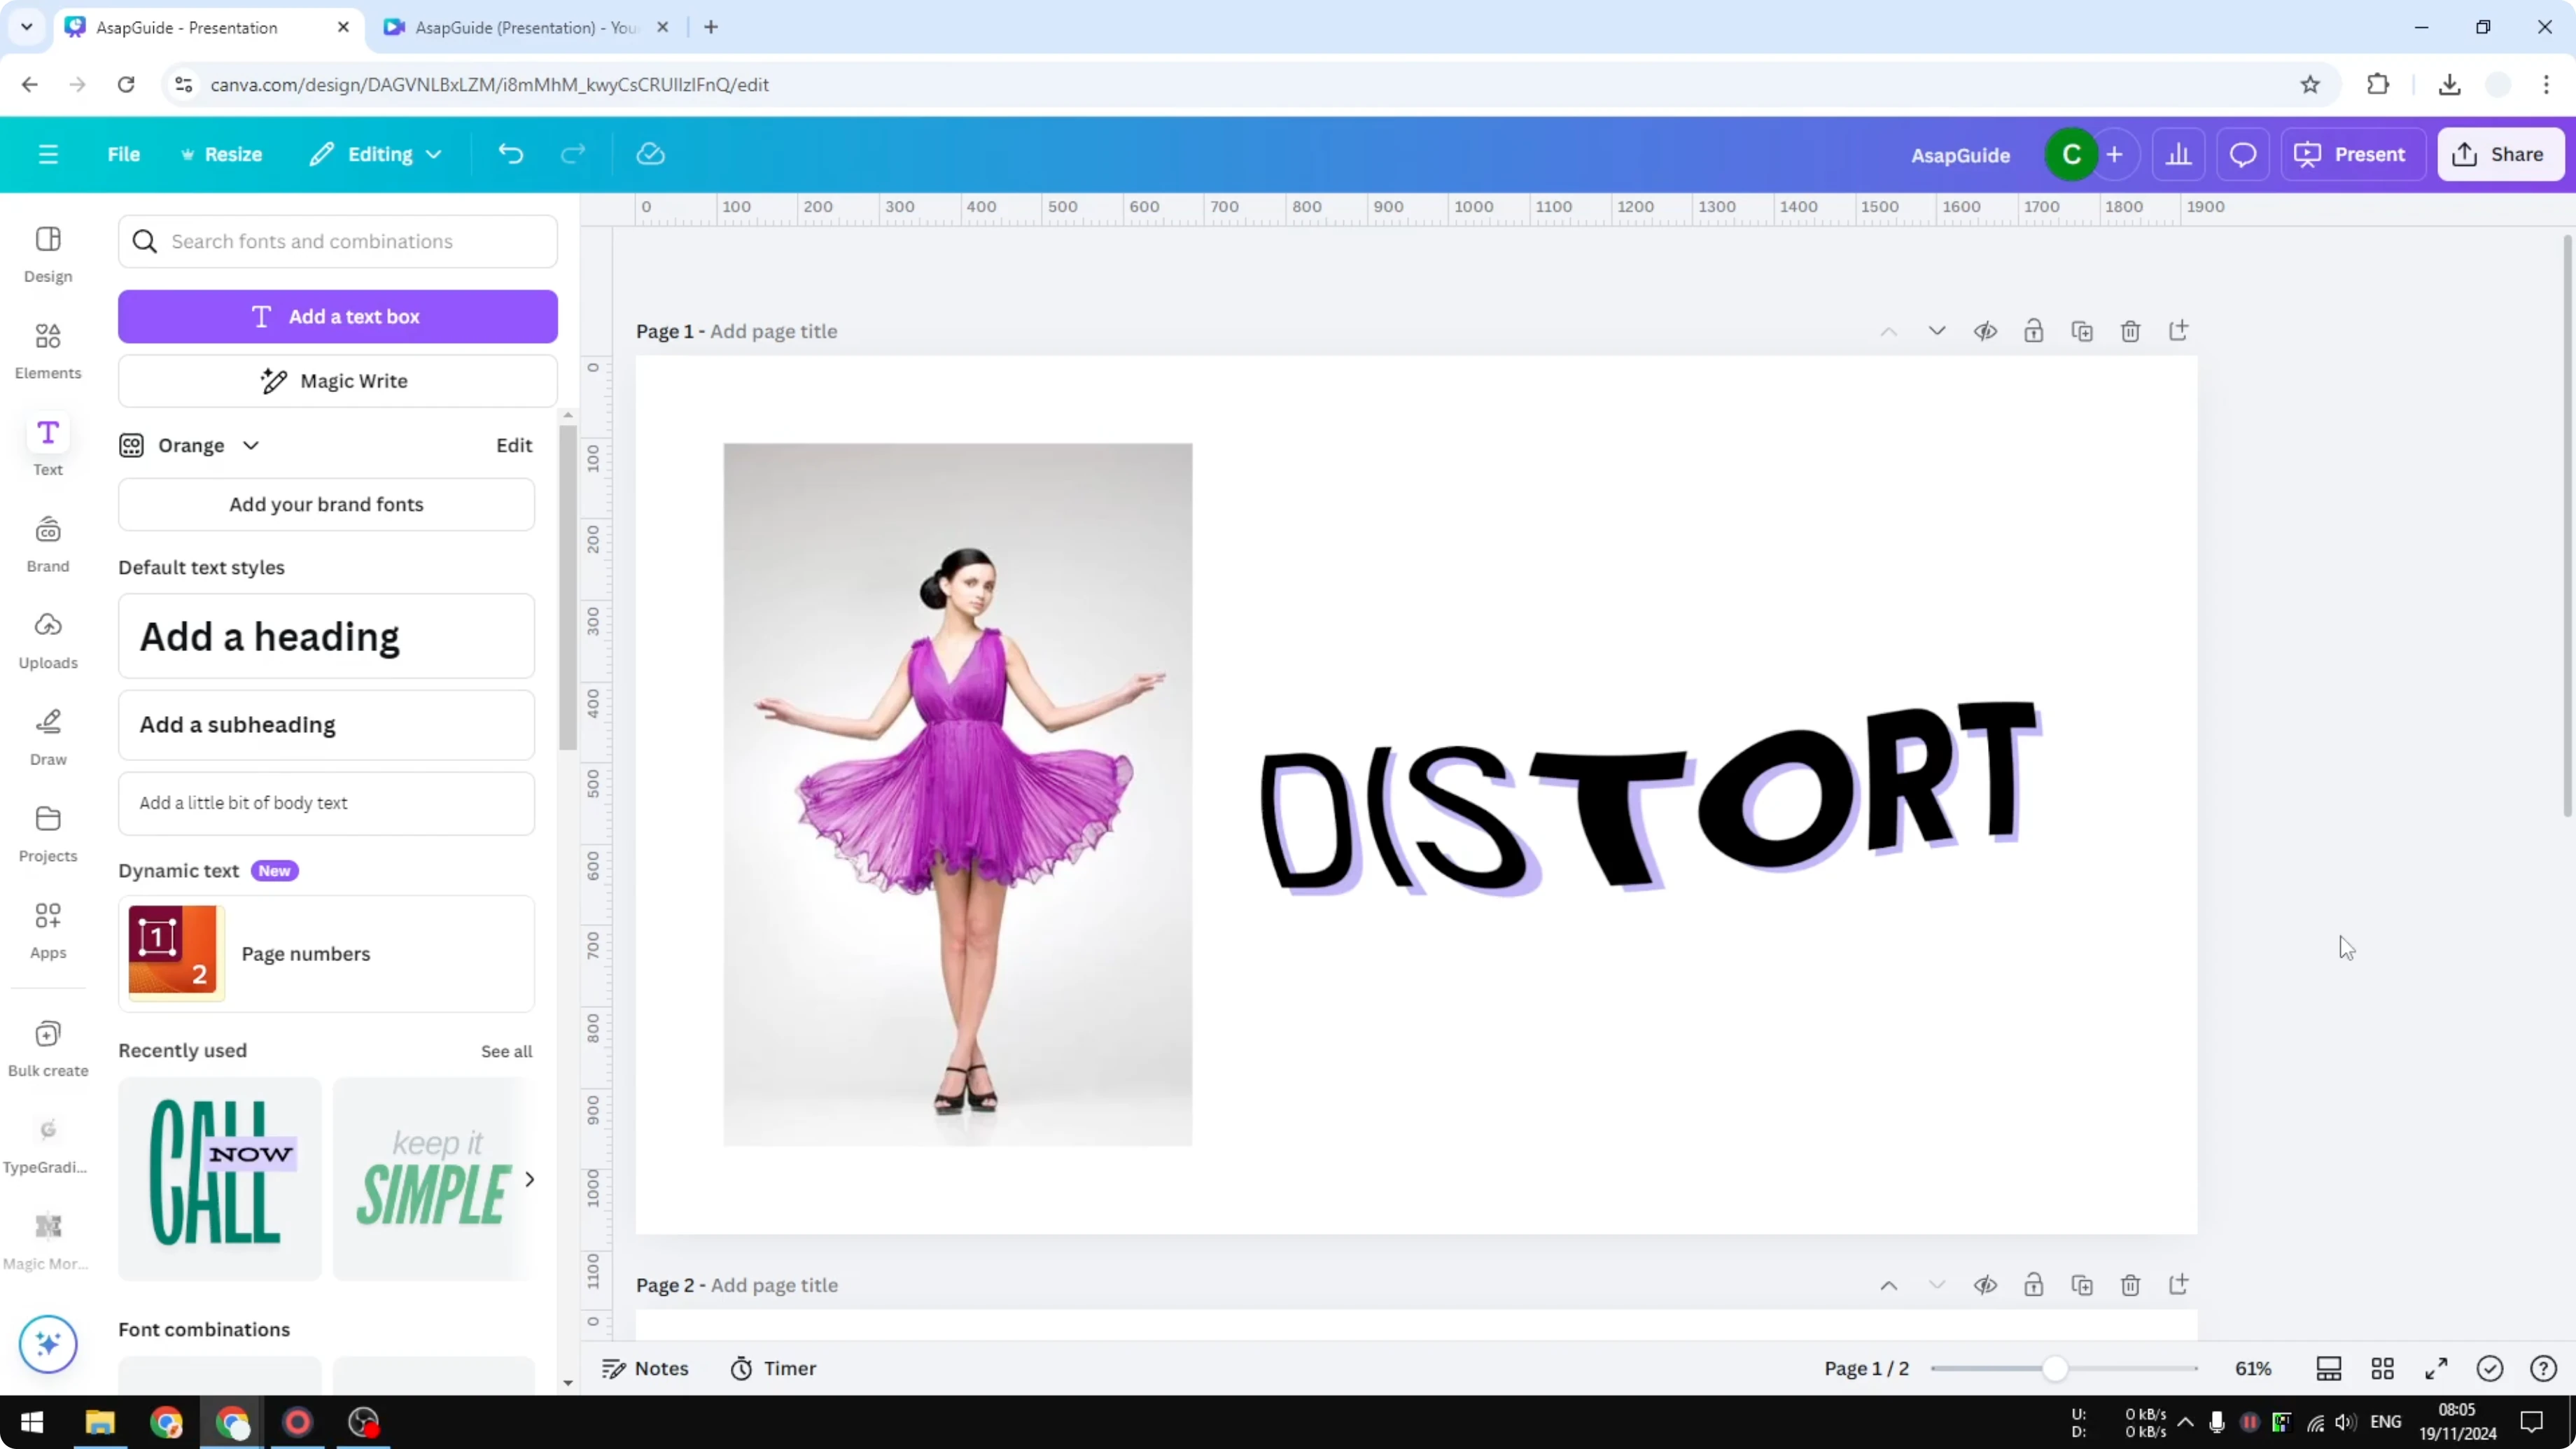
Task: Hide Page 2 using its eye icon
Action: point(1986,1285)
